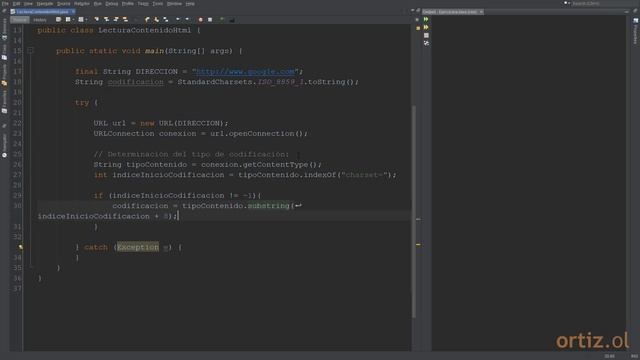The height and width of the screenshot is (360, 640).
Task: Click the red Start Macro Recording icon
Action: pos(200,19)
